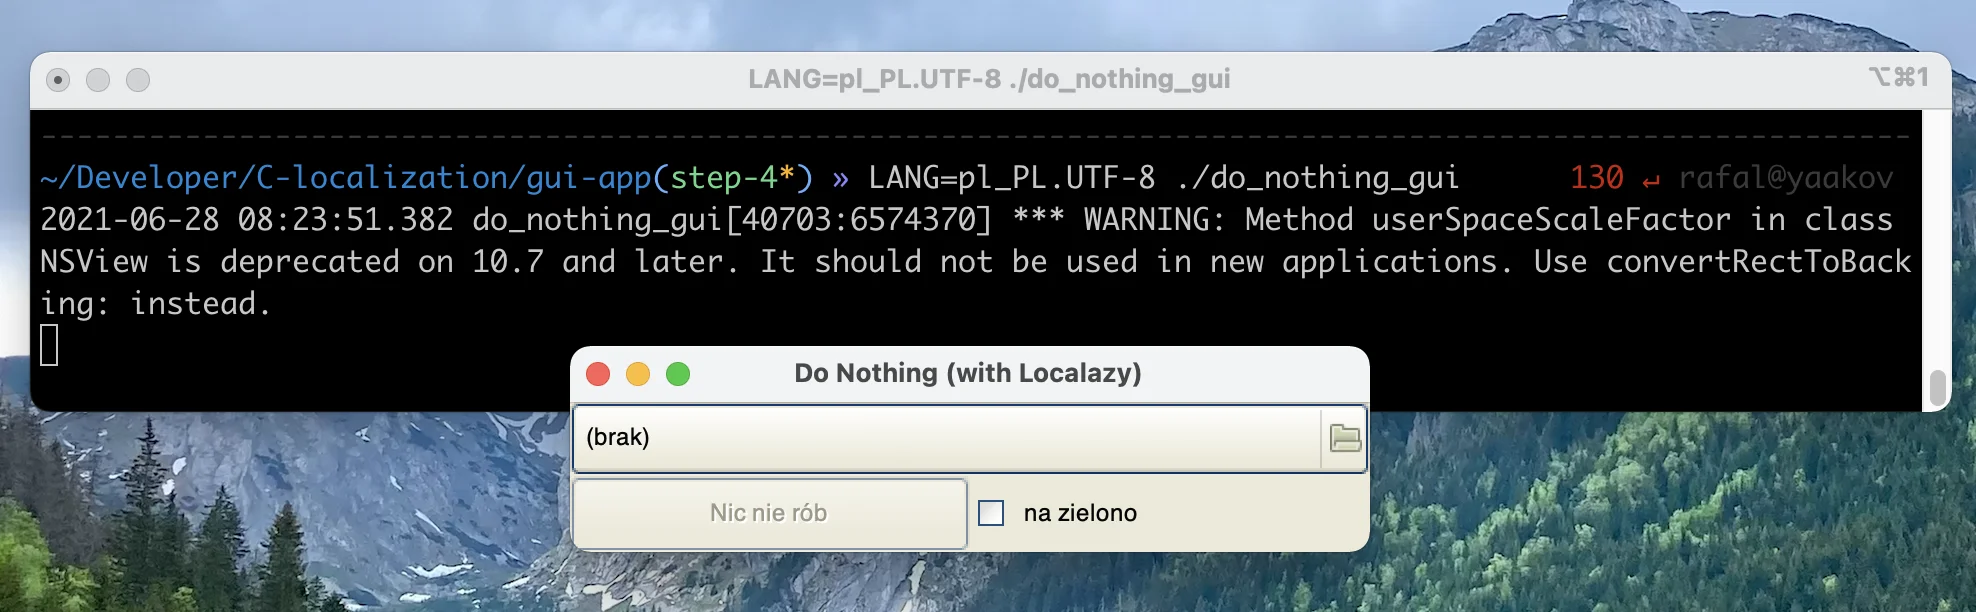Click the green "step-4*" git branch name
Viewport: 1976px width, 612px height.
tap(732, 178)
